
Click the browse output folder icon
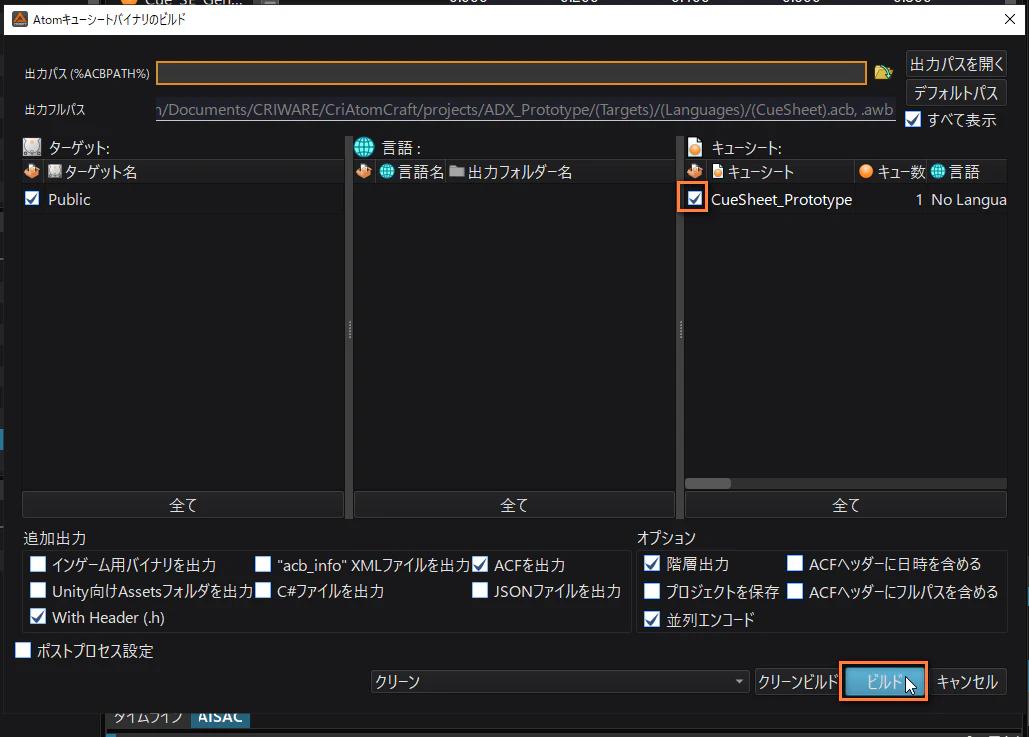[883, 72]
